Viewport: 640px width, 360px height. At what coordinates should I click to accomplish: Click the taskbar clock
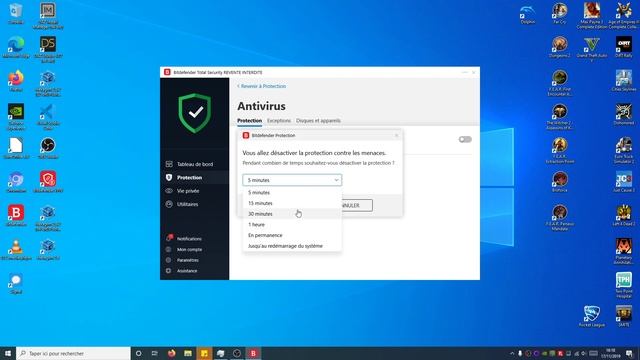coord(611,353)
